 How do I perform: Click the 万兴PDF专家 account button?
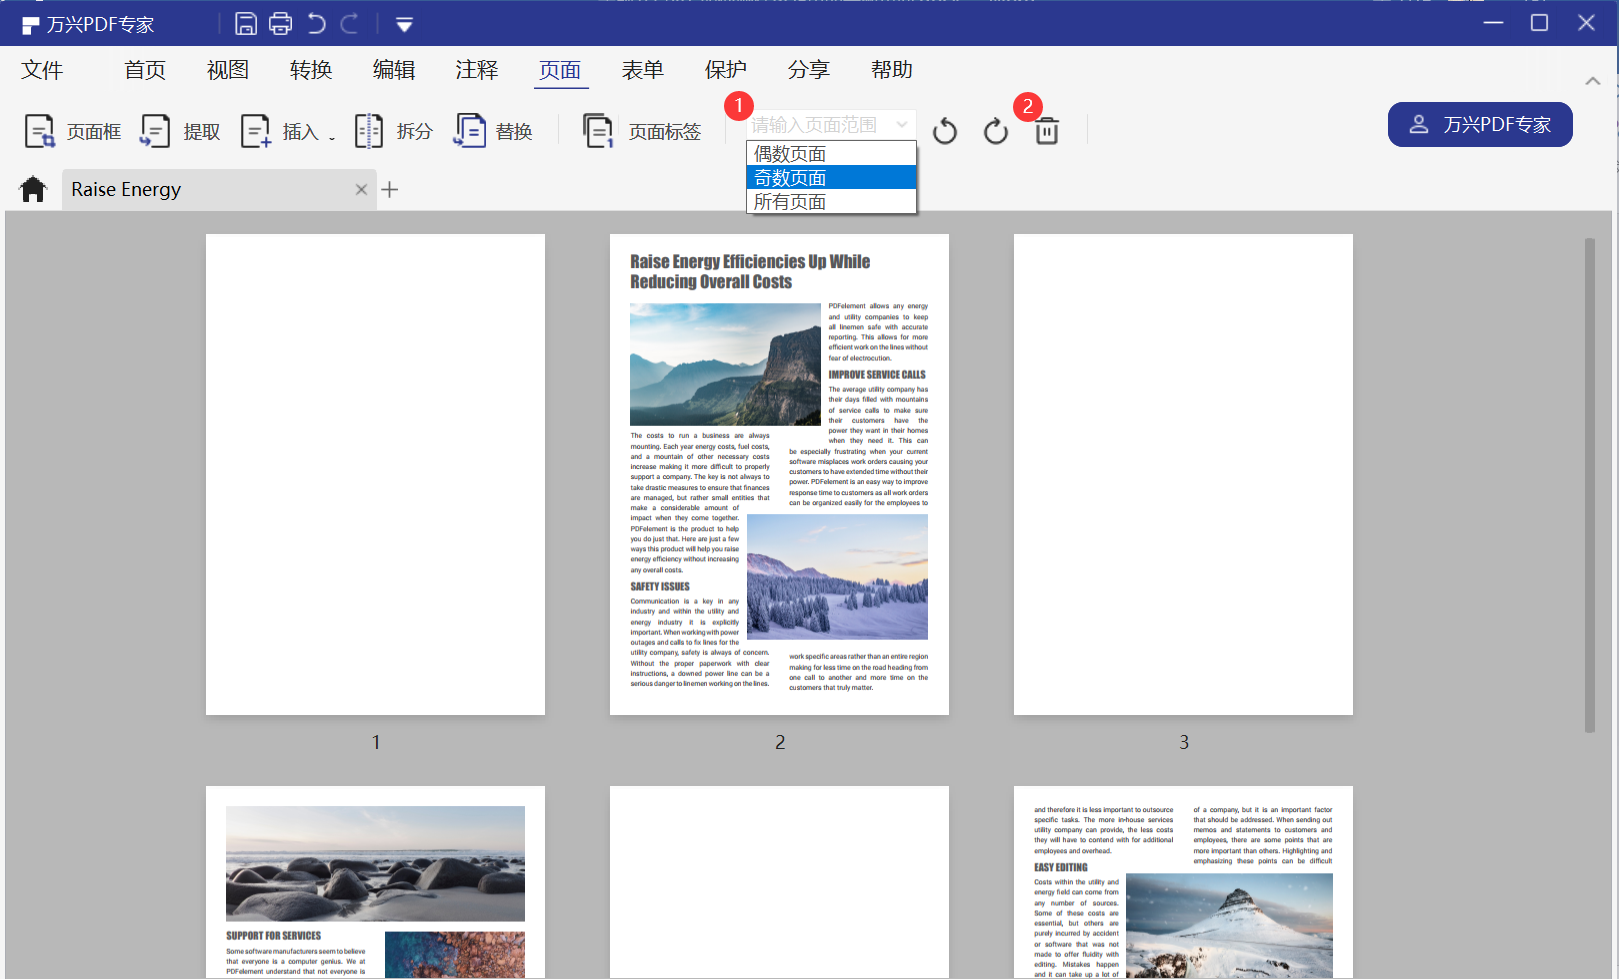click(1480, 125)
